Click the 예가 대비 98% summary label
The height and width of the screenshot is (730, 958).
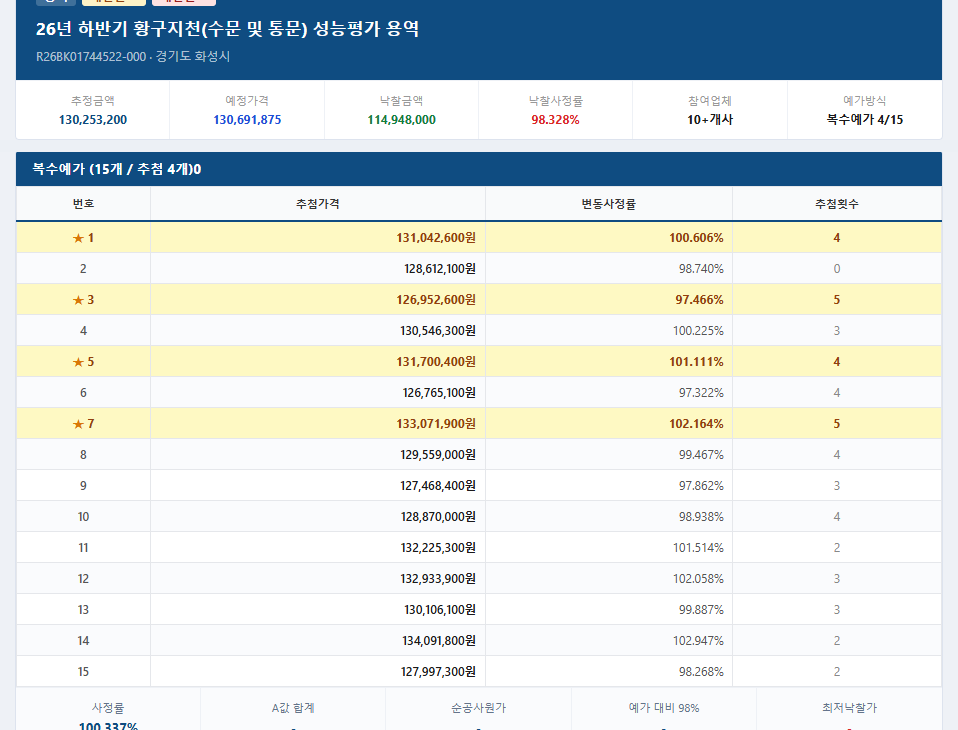tap(664, 708)
